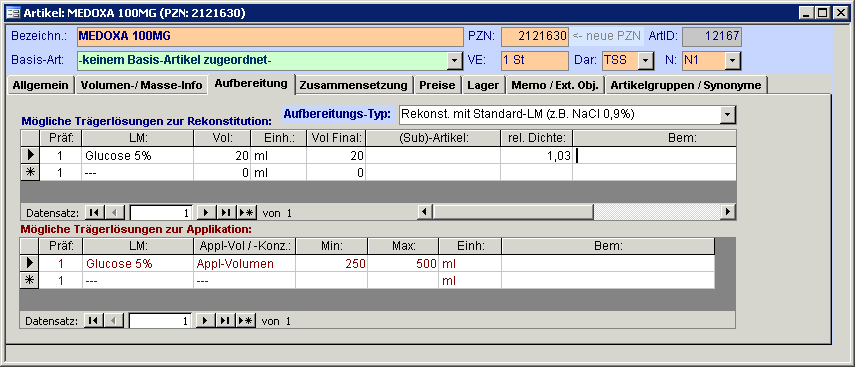Viewport: 855px width, 367px height.
Task: Select current-row marker of Rekonstitution Glucose row
Action: tap(29, 155)
